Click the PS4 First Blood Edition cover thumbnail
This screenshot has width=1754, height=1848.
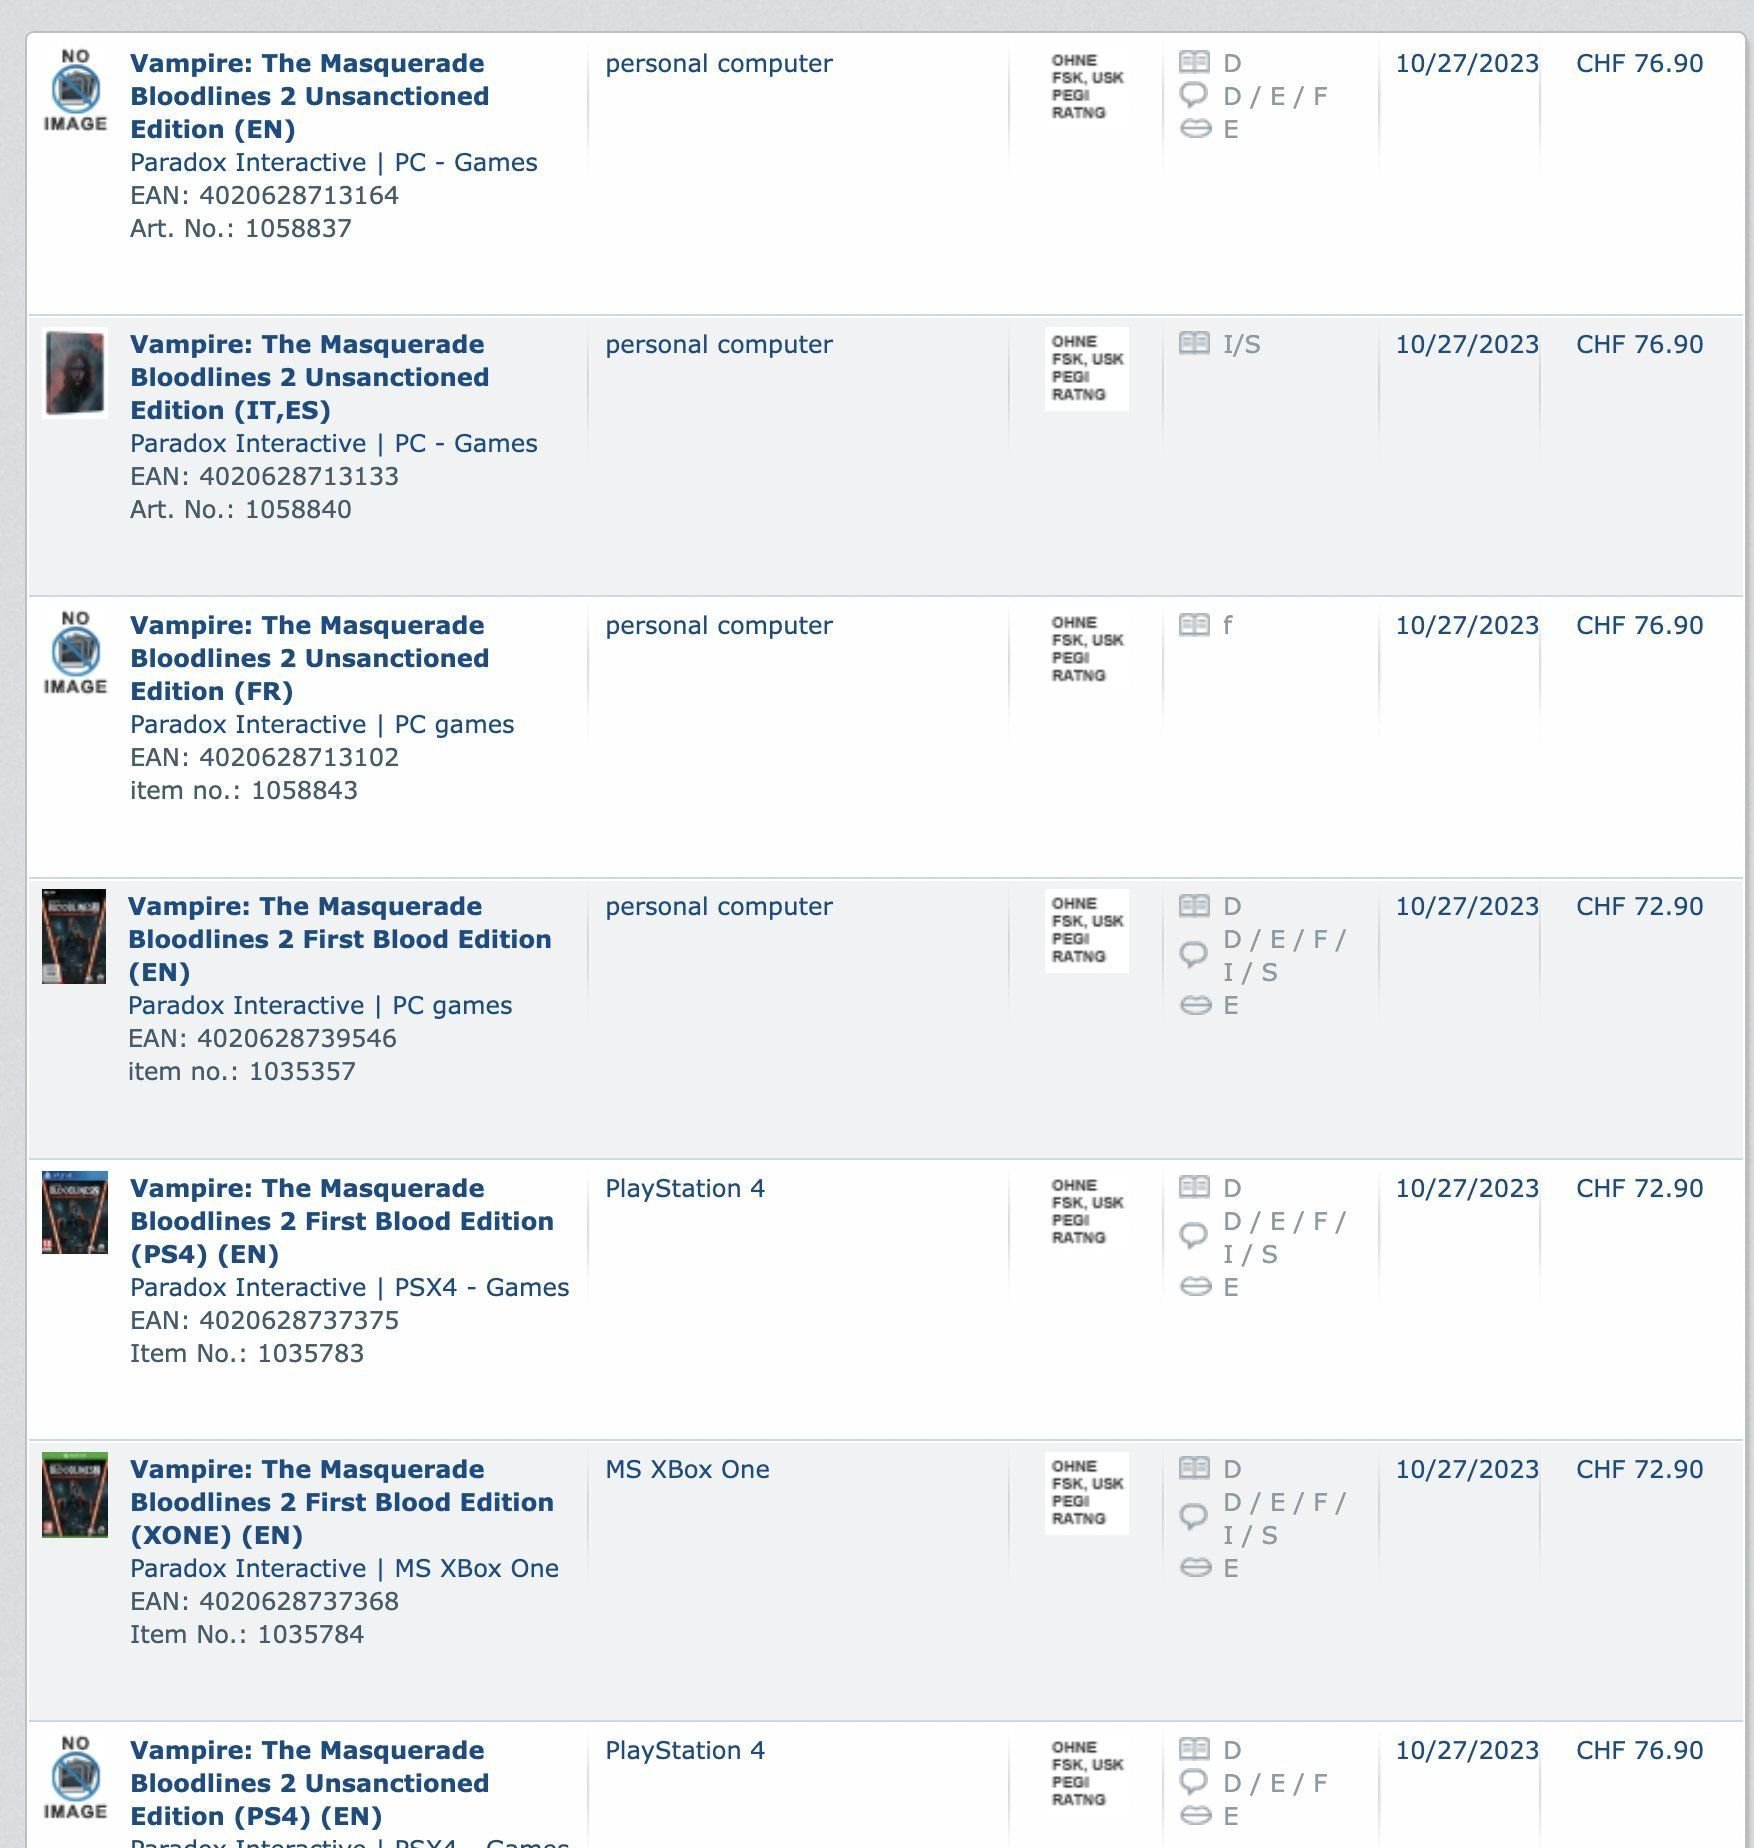(x=75, y=1213)
